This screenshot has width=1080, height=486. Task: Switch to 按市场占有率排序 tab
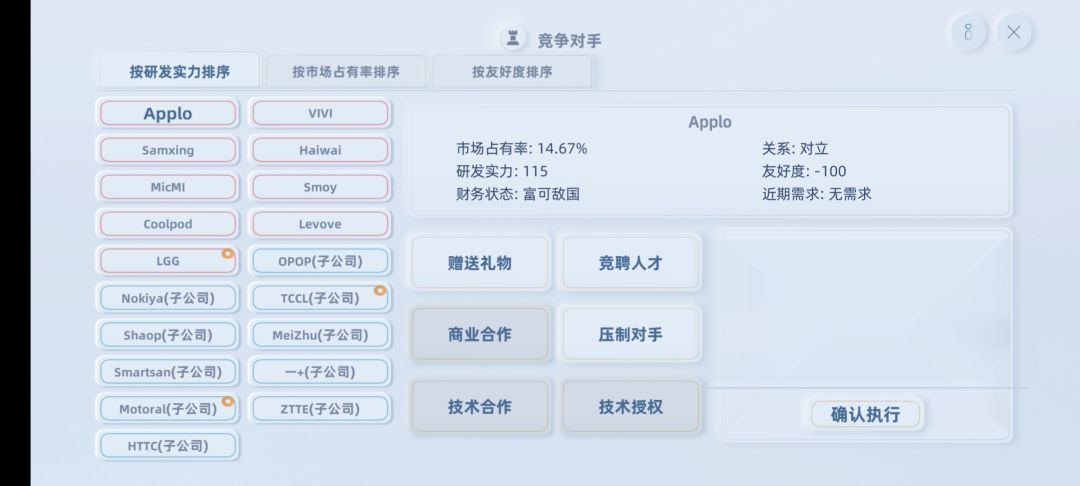click(x=346, y=72)
